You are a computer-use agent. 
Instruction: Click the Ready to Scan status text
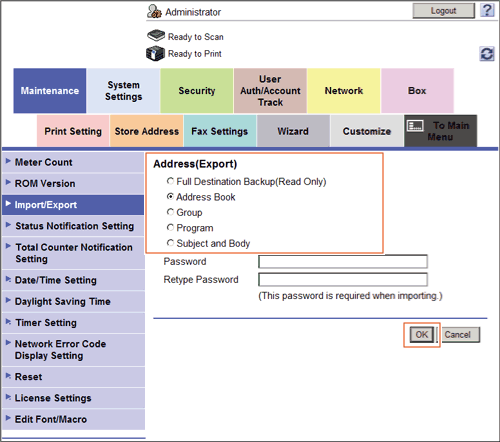click(196, 37)
